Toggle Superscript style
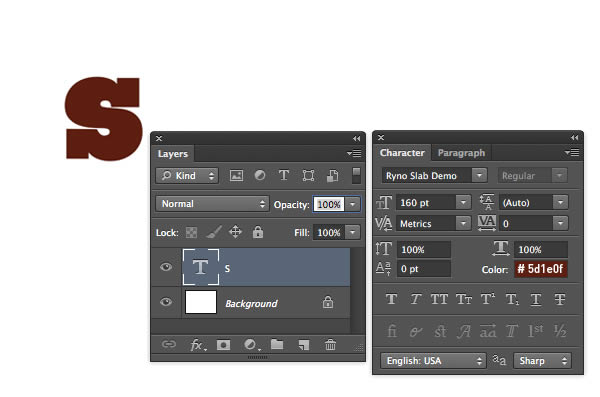 (488, 299)
